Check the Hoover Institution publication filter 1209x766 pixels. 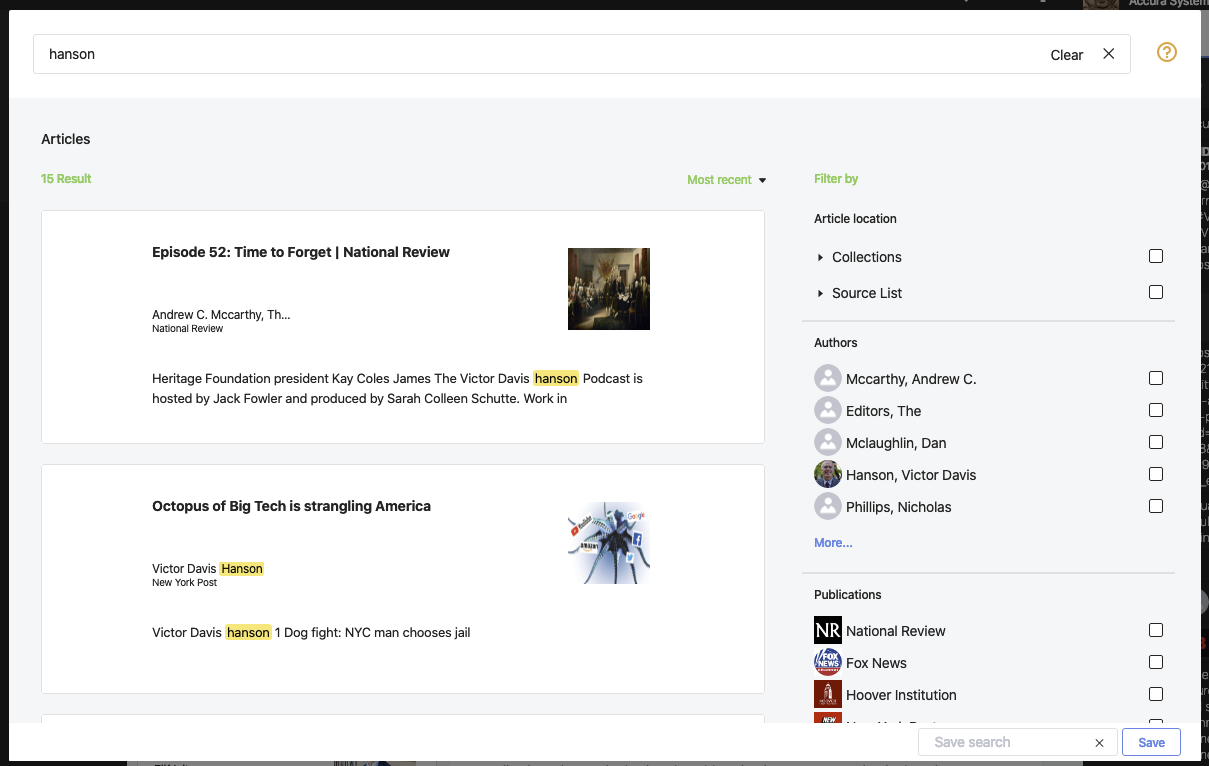(1156, 694)
